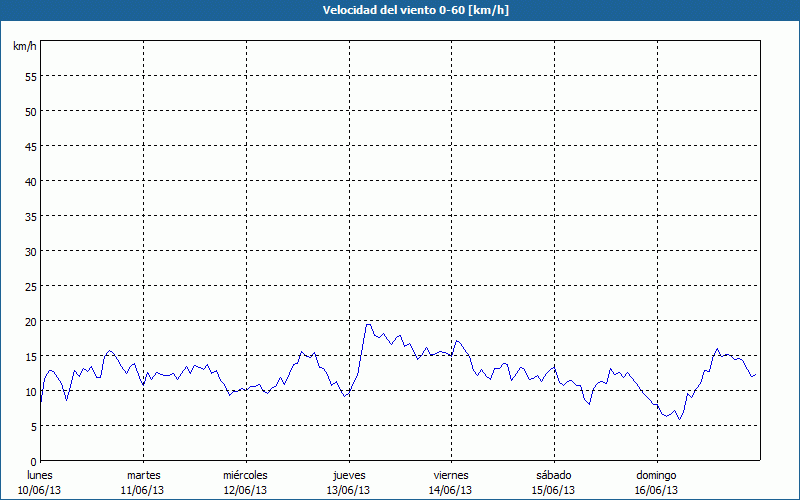This screenshot has height=500, width=800.
Task: Click the 'viernes' day label
Action: 451,475
